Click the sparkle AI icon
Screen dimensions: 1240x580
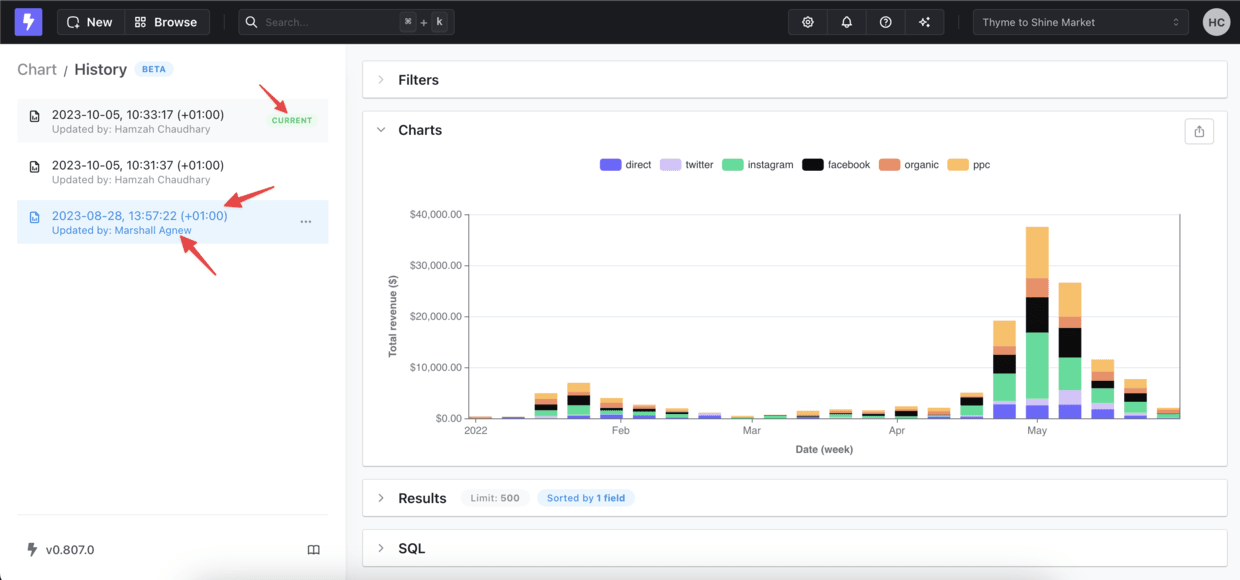tap(925, 22)
